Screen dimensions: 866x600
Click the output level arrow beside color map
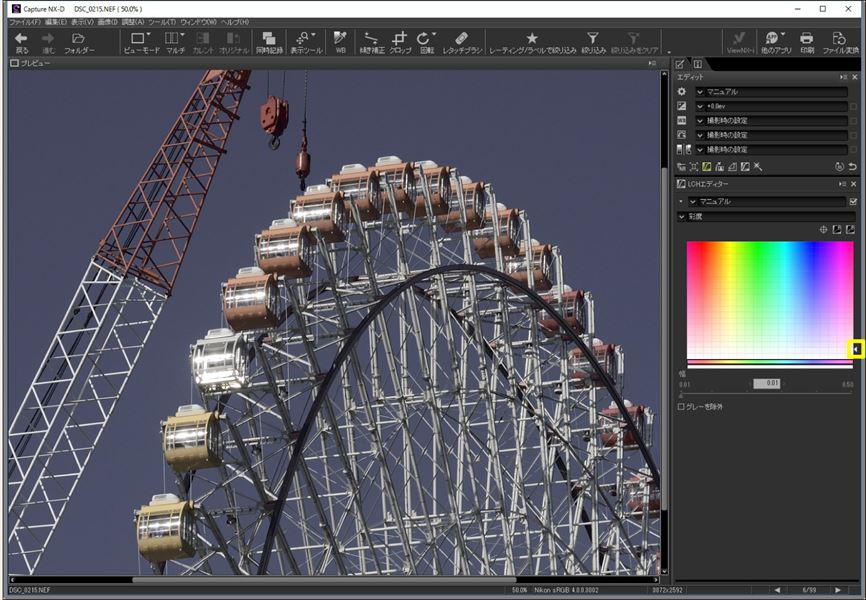point(857,349)
